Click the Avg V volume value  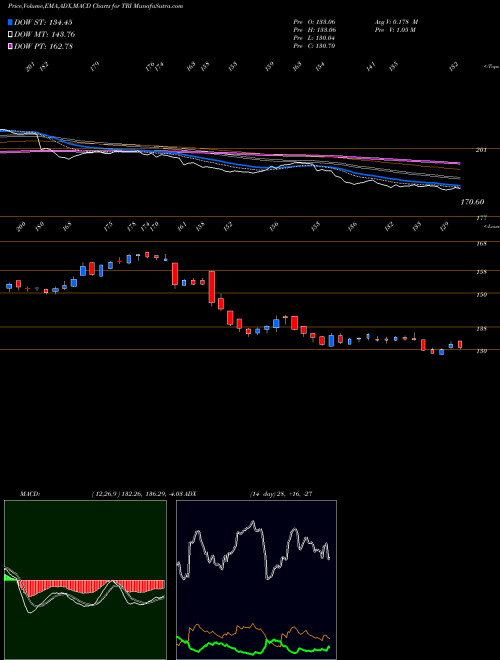tap(404, 22)
